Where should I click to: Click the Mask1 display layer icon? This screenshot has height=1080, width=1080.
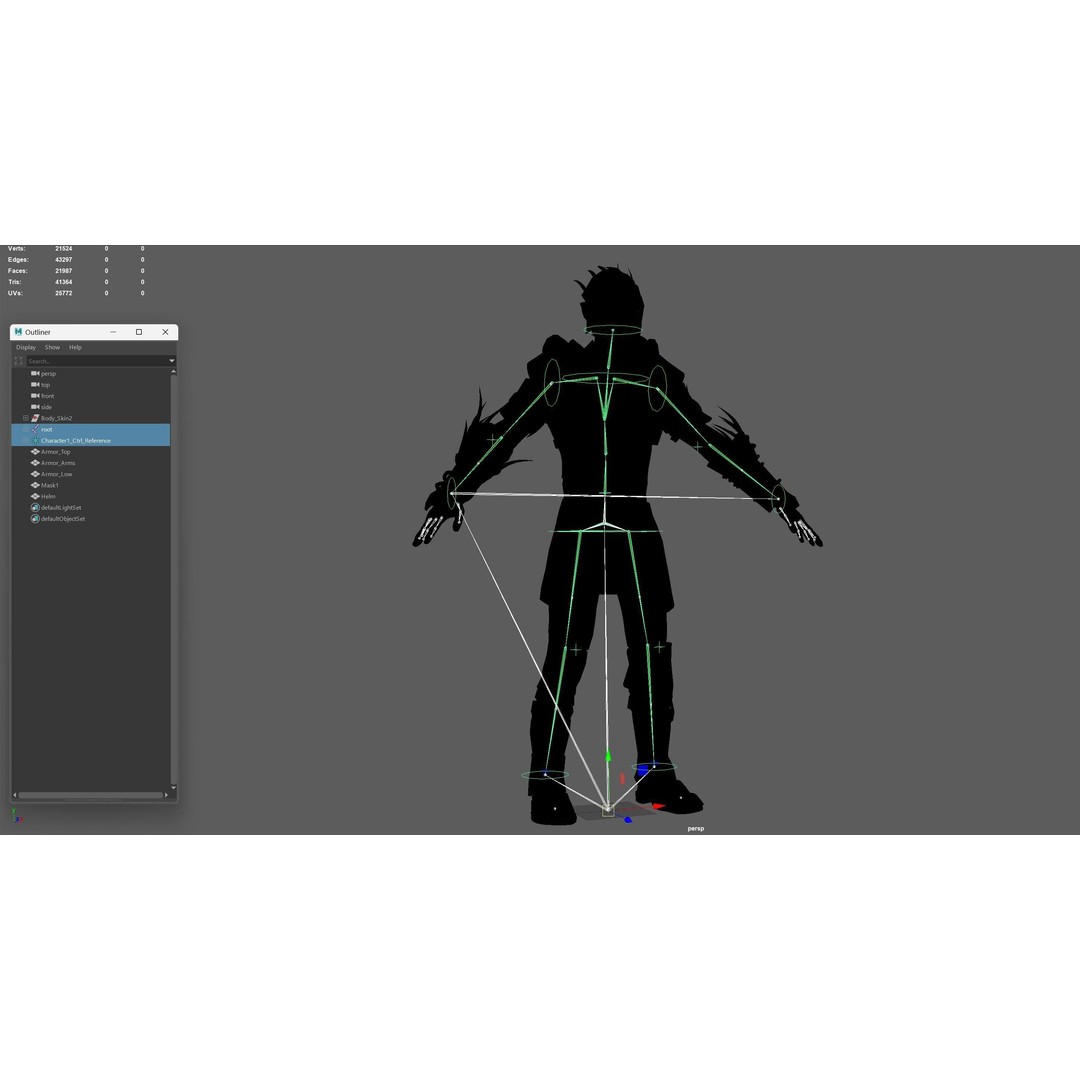(35, 485)
